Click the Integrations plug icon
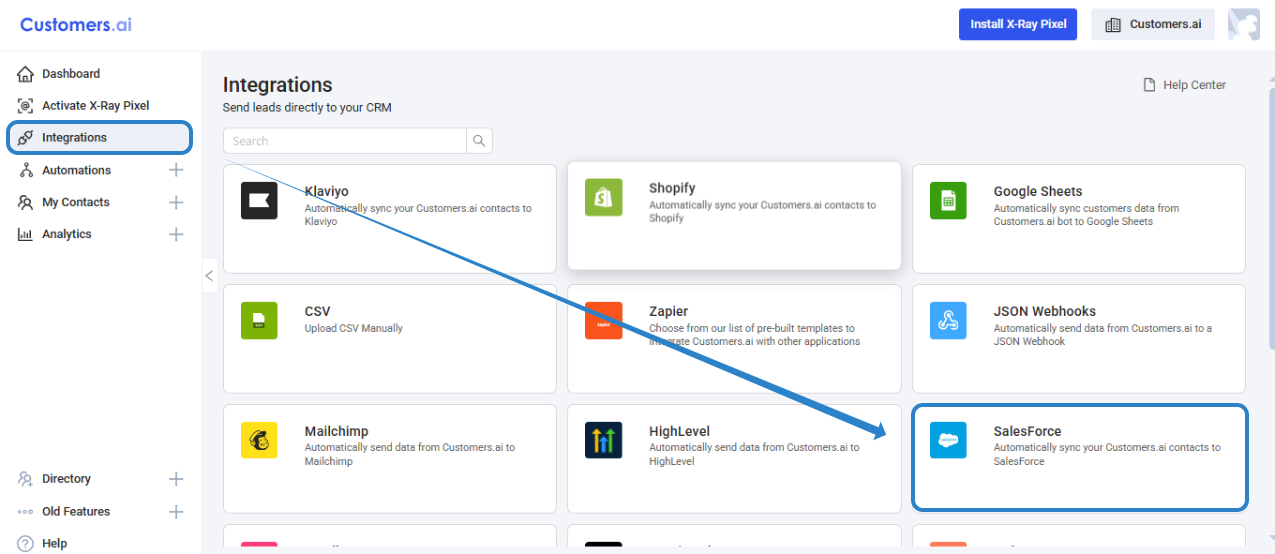1275x554 pixels. pos(25,138)
